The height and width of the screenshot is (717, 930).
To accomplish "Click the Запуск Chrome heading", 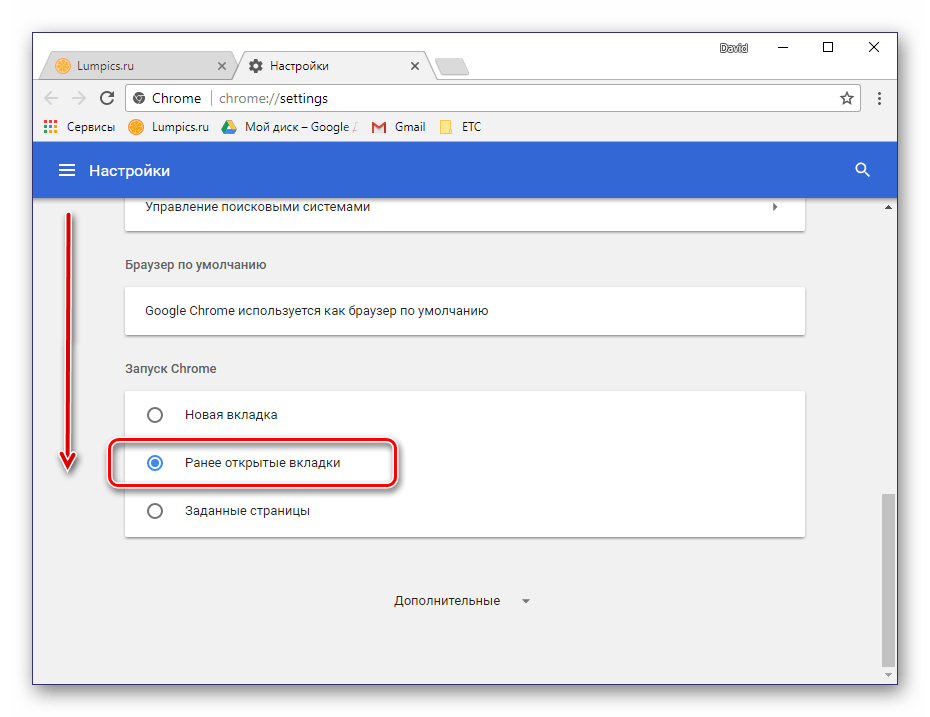I will pos(171,369).
